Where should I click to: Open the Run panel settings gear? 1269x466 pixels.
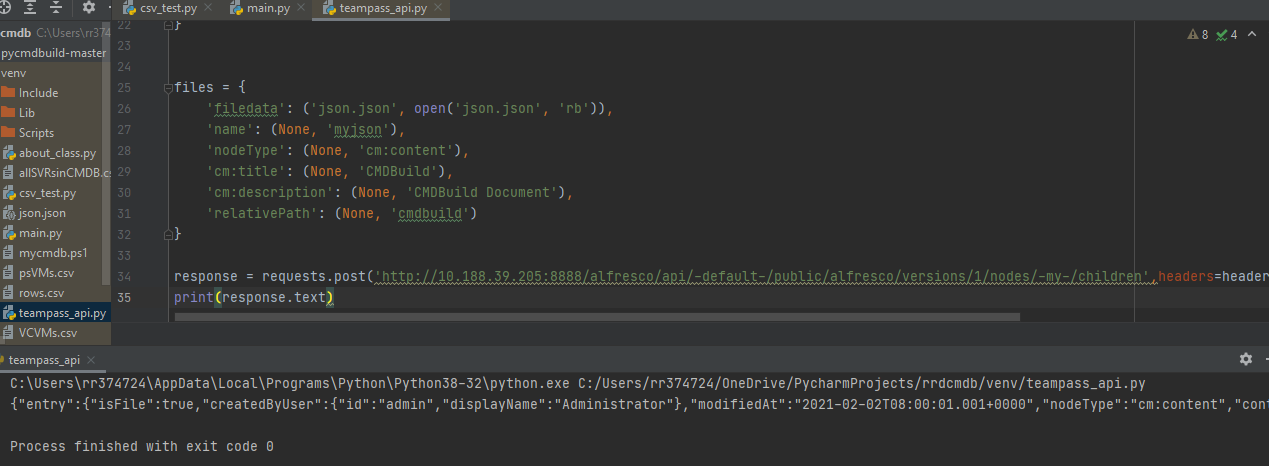(x=1246, y=359)
